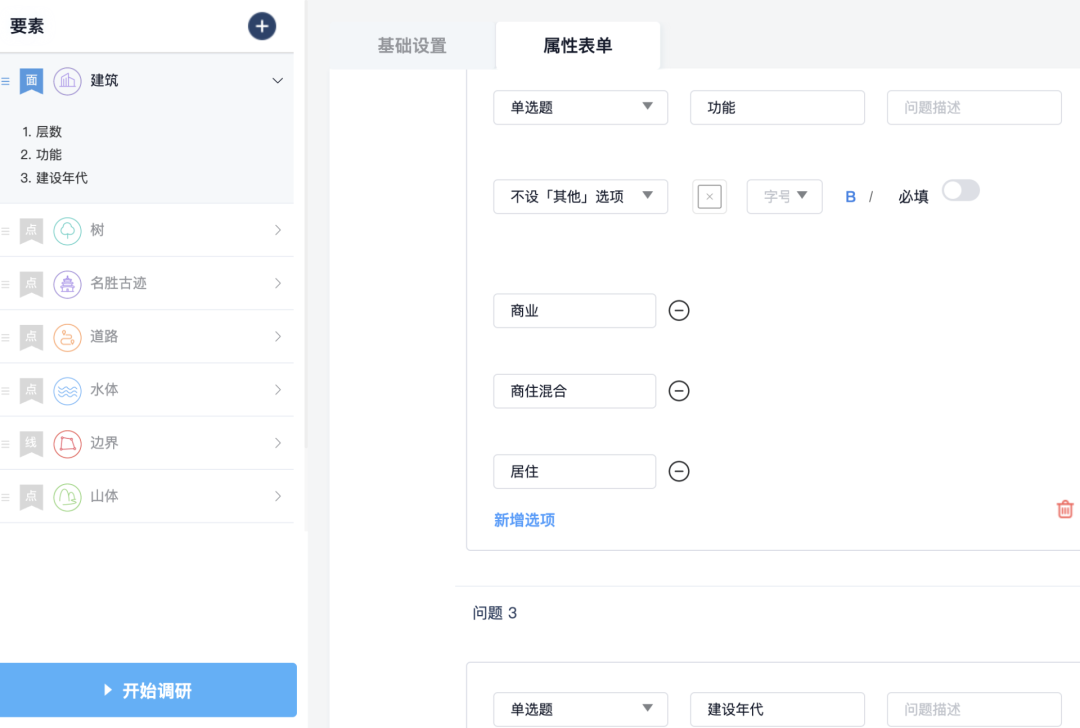The image size is (1080, 728).
Task: Open the 字号 font size dropdown
Action: coord(785,196)
